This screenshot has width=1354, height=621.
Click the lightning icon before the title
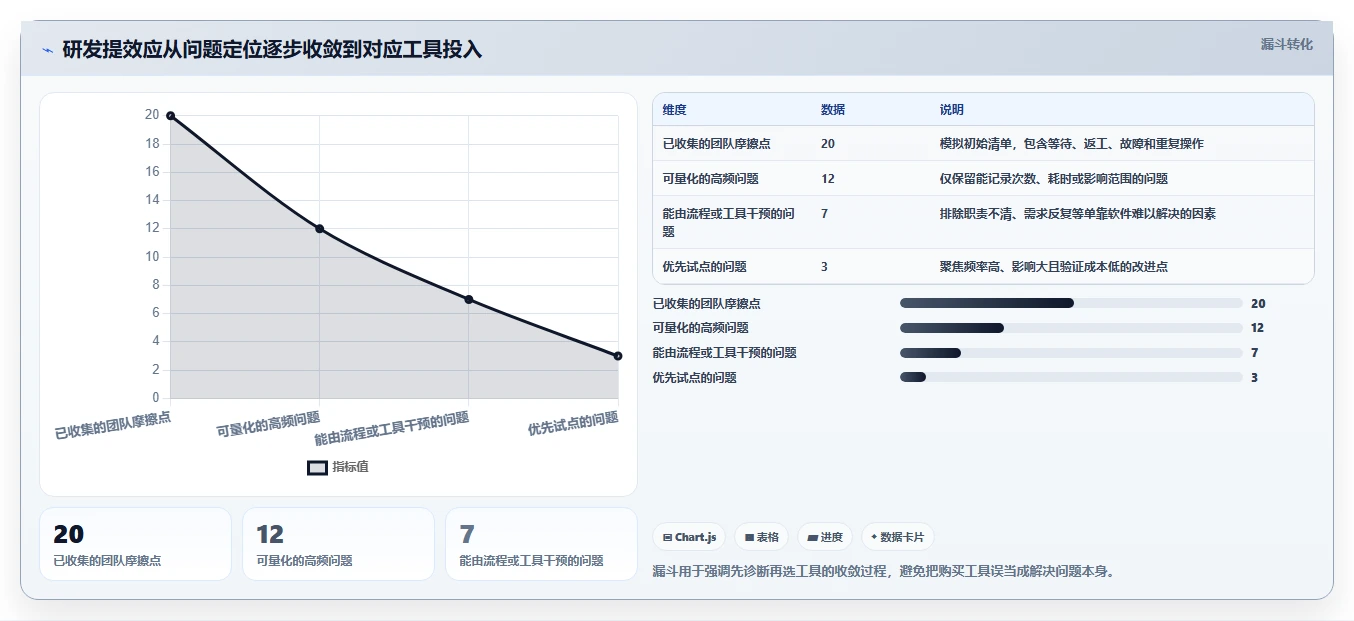pyautogui.click(x=47, y=50)
